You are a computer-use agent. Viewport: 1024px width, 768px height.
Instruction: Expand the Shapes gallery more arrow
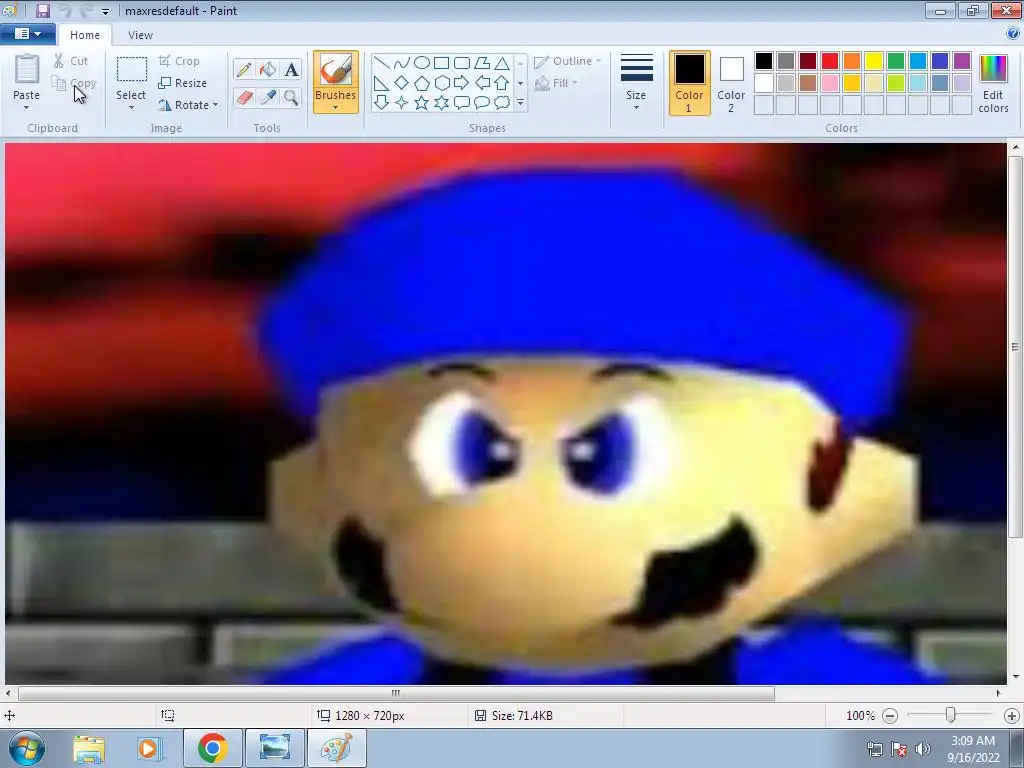520,103
